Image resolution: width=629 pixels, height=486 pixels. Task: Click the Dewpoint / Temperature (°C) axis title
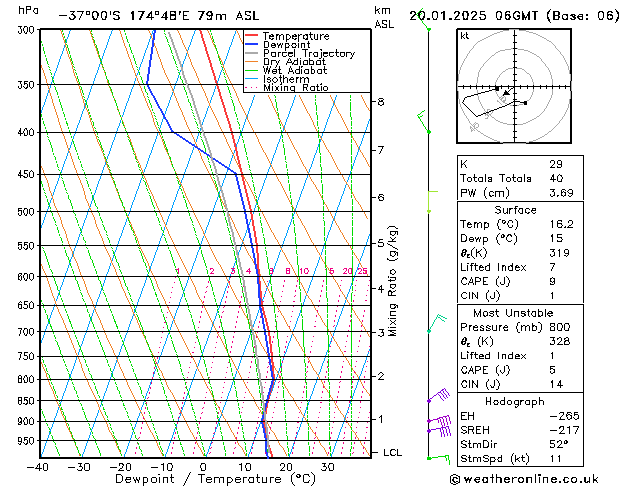[x=215, y=479]
